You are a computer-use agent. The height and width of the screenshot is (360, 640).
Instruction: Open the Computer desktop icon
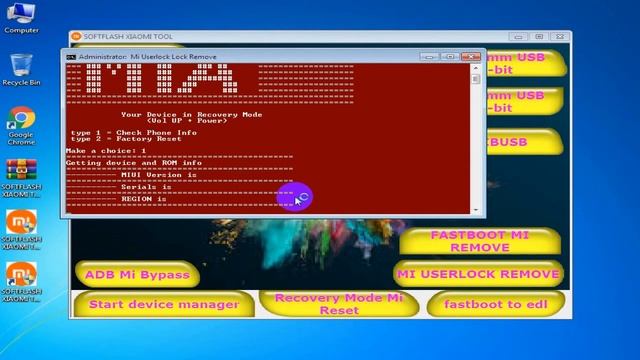pos(21,18)
